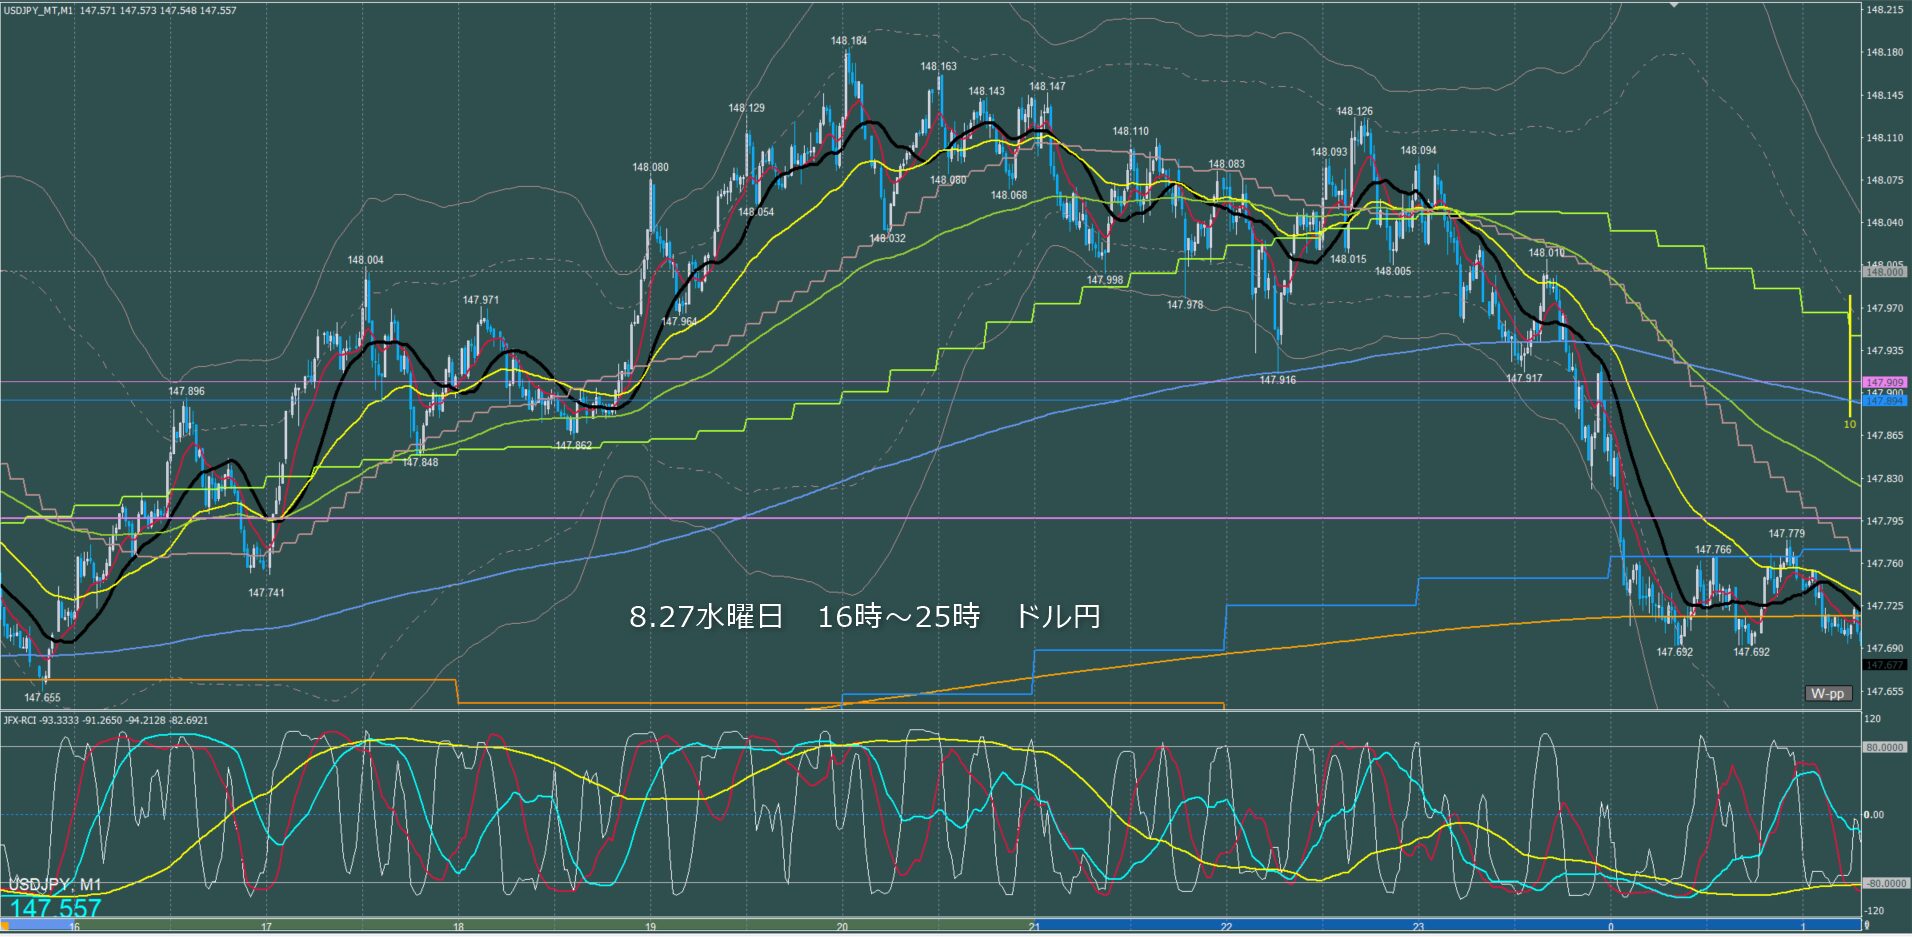
Task: Select the blue 147.894 price axis label
Action: 1884,401
